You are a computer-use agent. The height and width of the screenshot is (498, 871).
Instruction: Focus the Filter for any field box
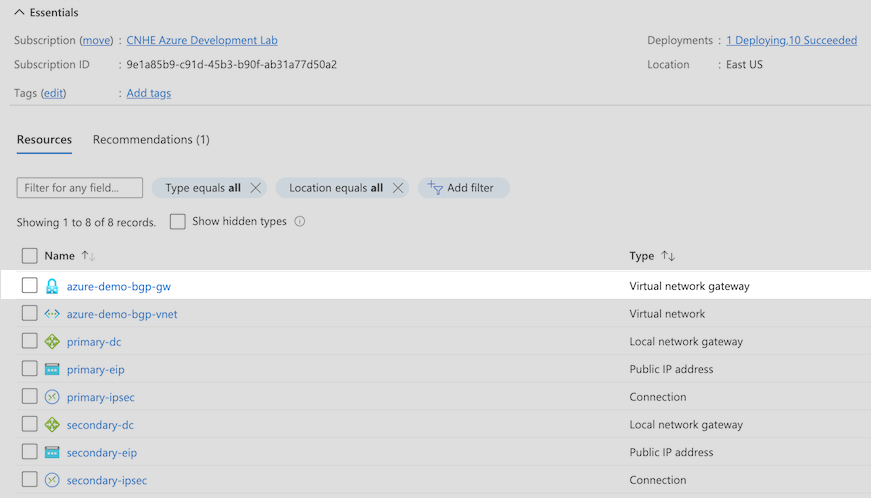pos(79,188)
